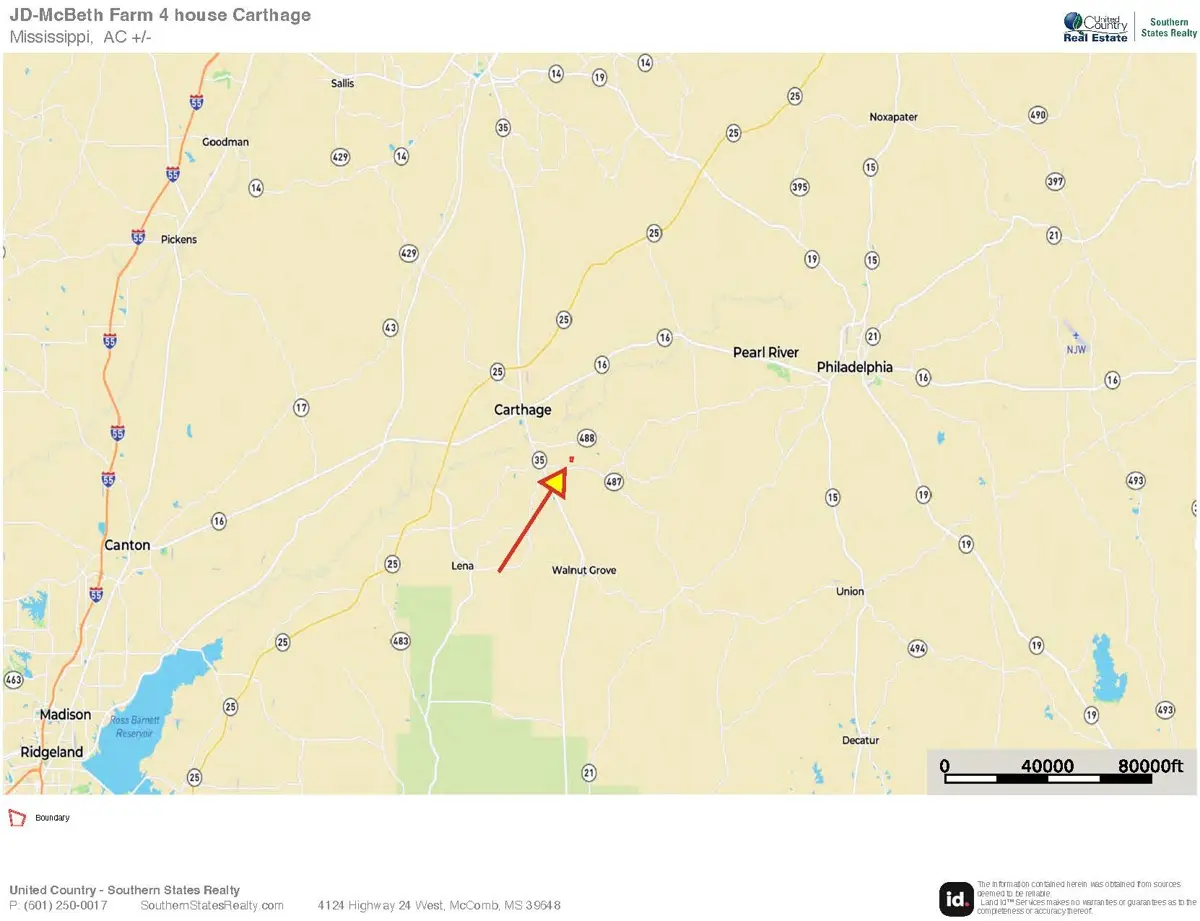Click the Route 43 highway shield
The image size is (1200, 921).
390,328
